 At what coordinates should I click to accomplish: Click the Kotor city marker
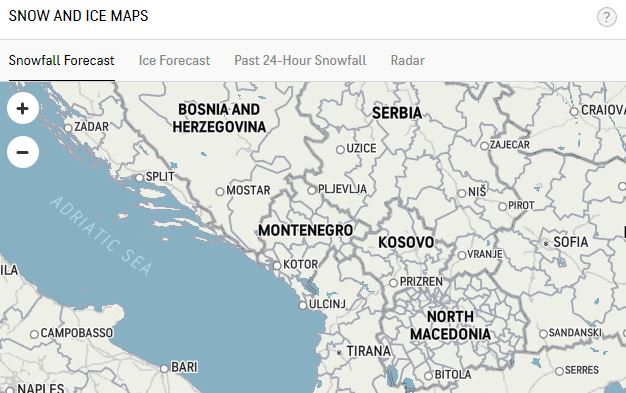coord(277,266)
